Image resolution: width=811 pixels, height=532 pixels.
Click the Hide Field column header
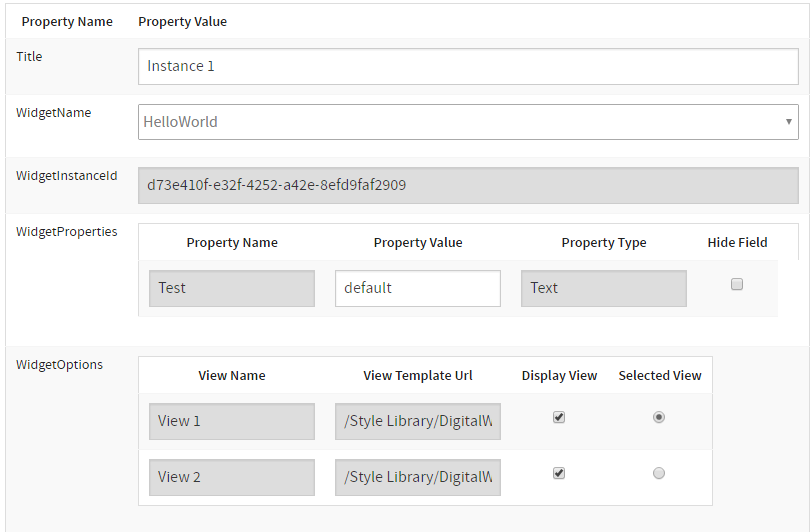pyautogui.click(x=737, y=242)
